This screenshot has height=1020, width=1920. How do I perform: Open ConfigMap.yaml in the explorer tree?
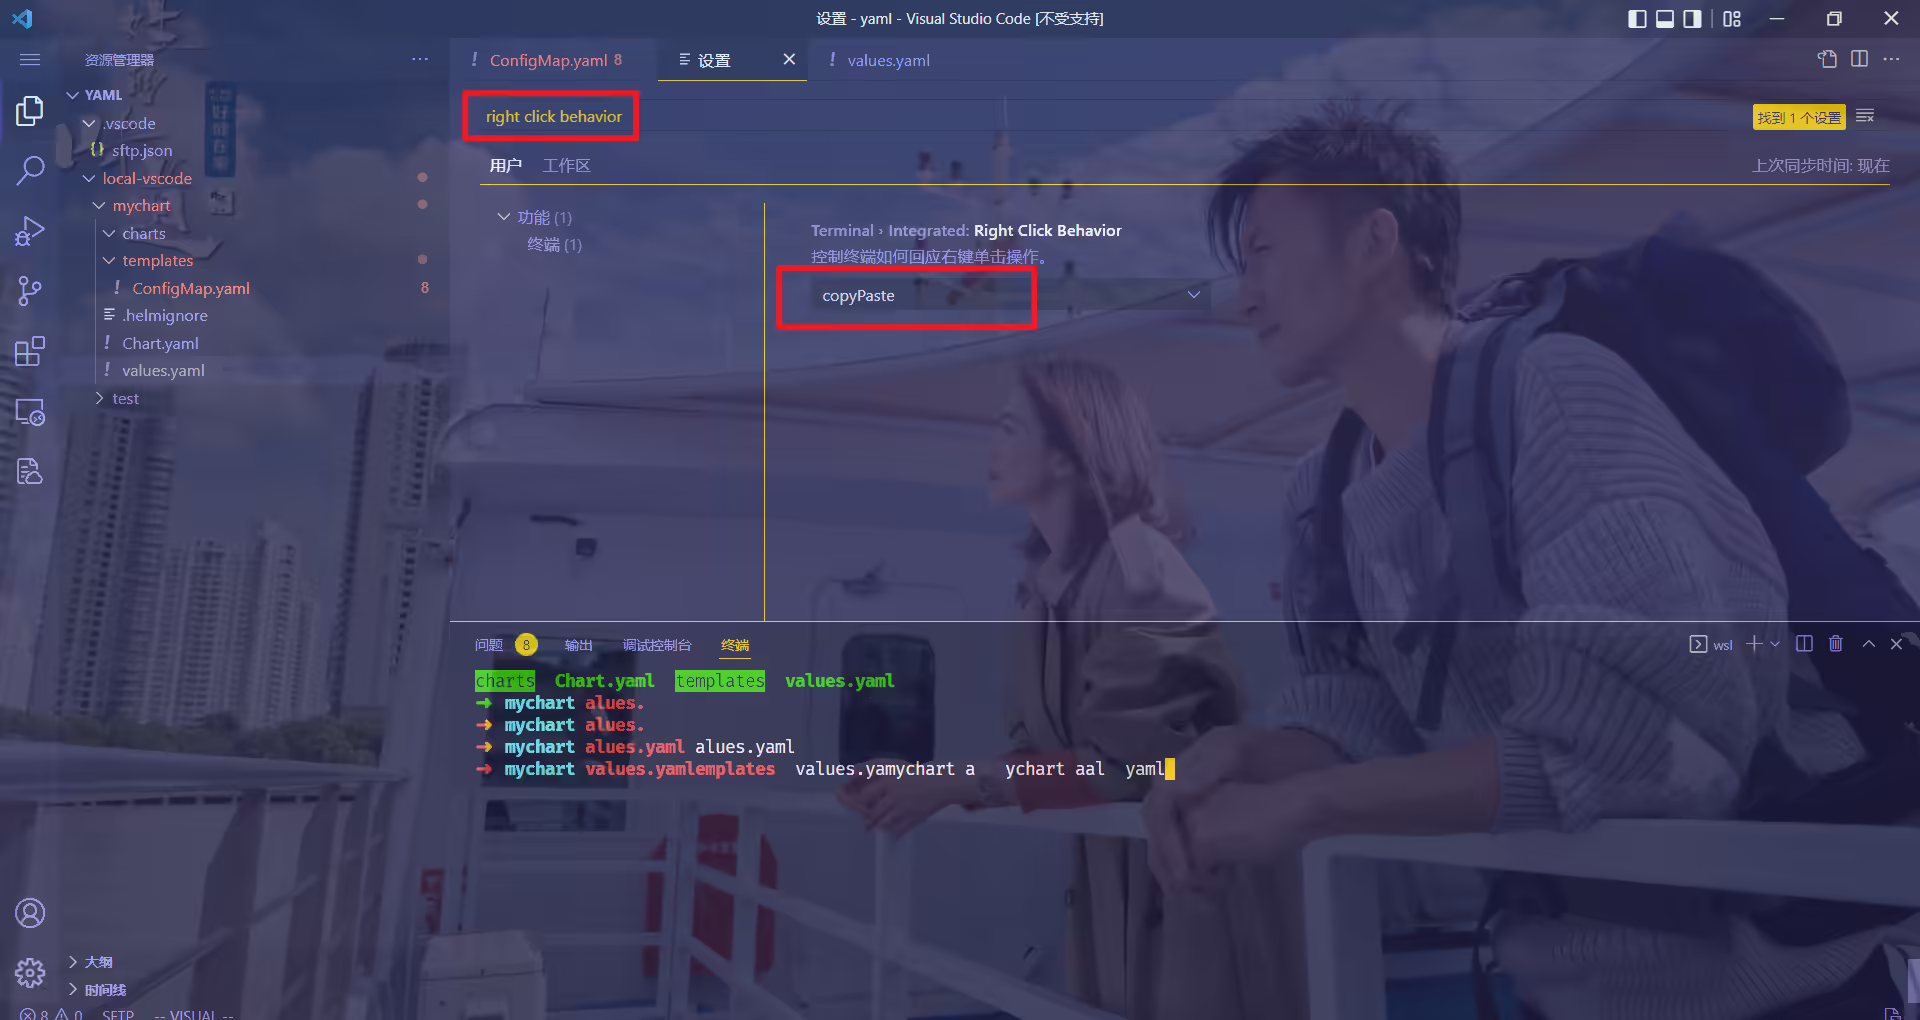tap(191, 289)
